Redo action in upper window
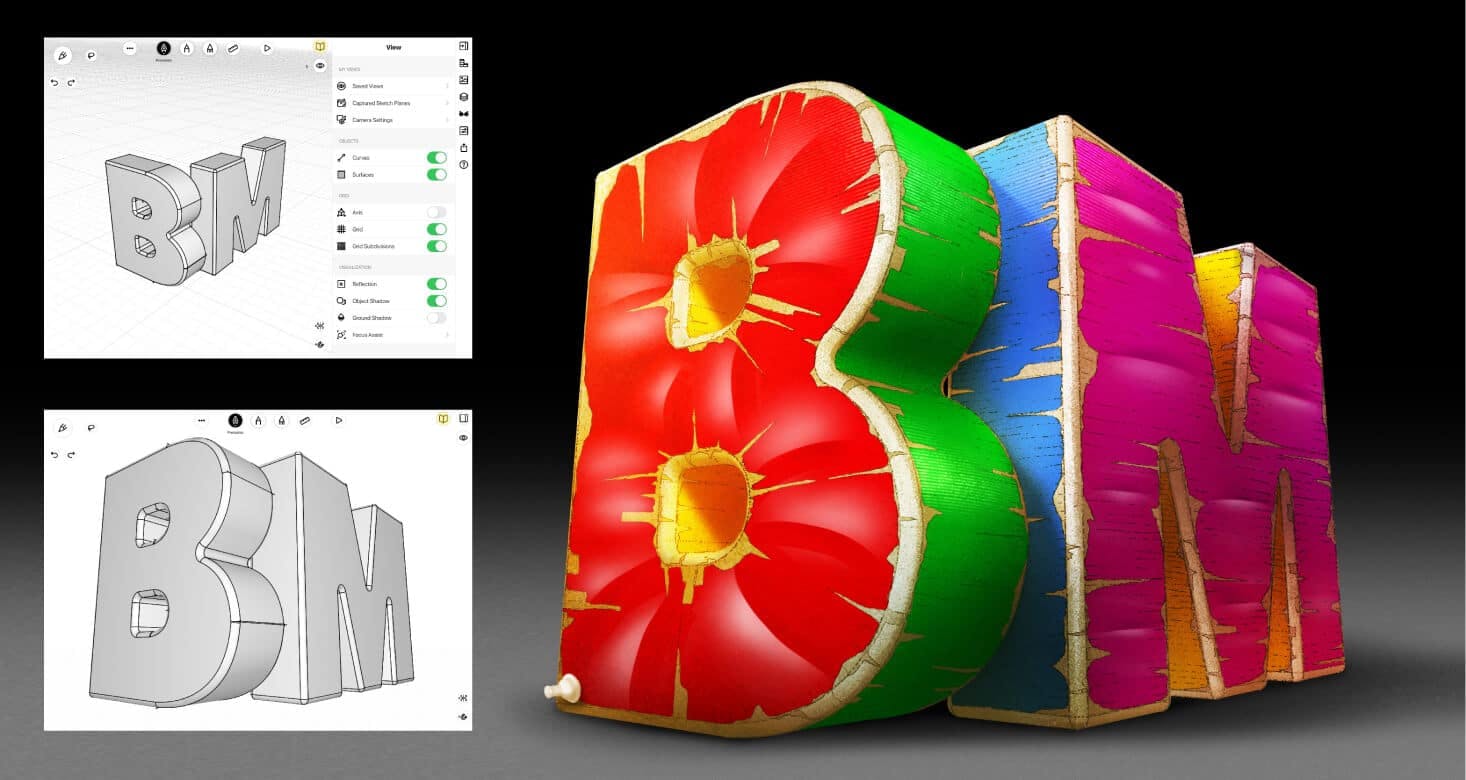The image size is (1466, 780). point(72,82)
